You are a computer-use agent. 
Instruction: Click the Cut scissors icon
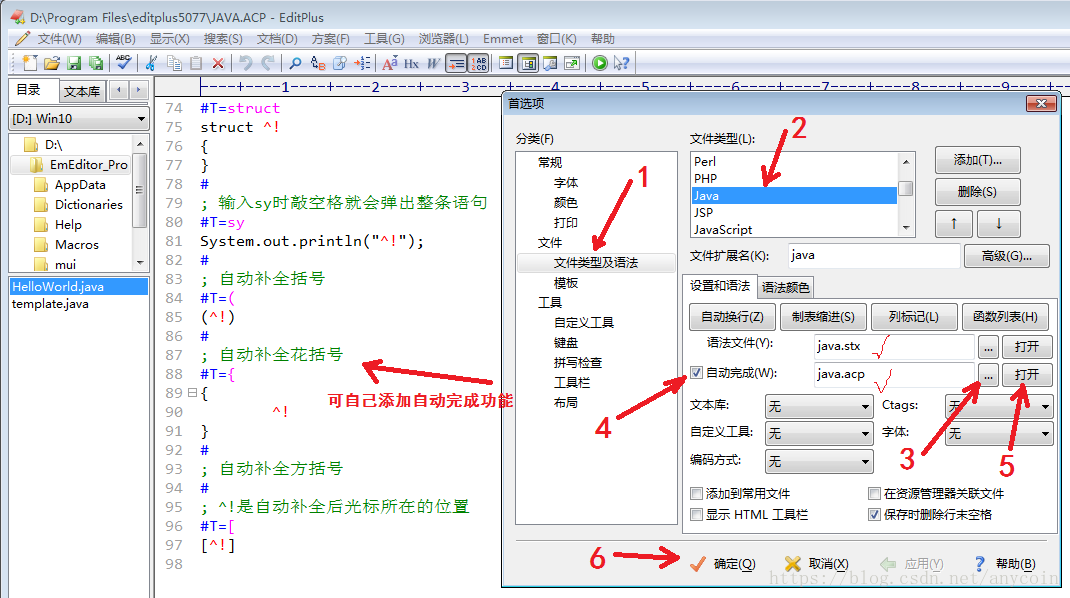pyautogui.click(x=152, y=63)
